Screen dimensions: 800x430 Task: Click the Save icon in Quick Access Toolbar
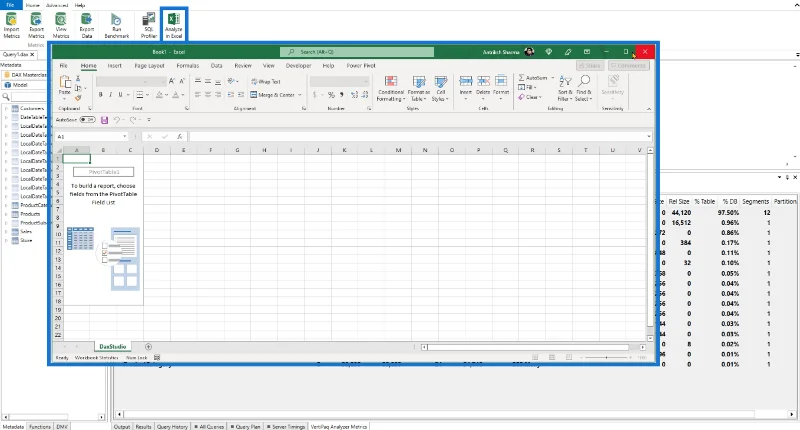105,120
